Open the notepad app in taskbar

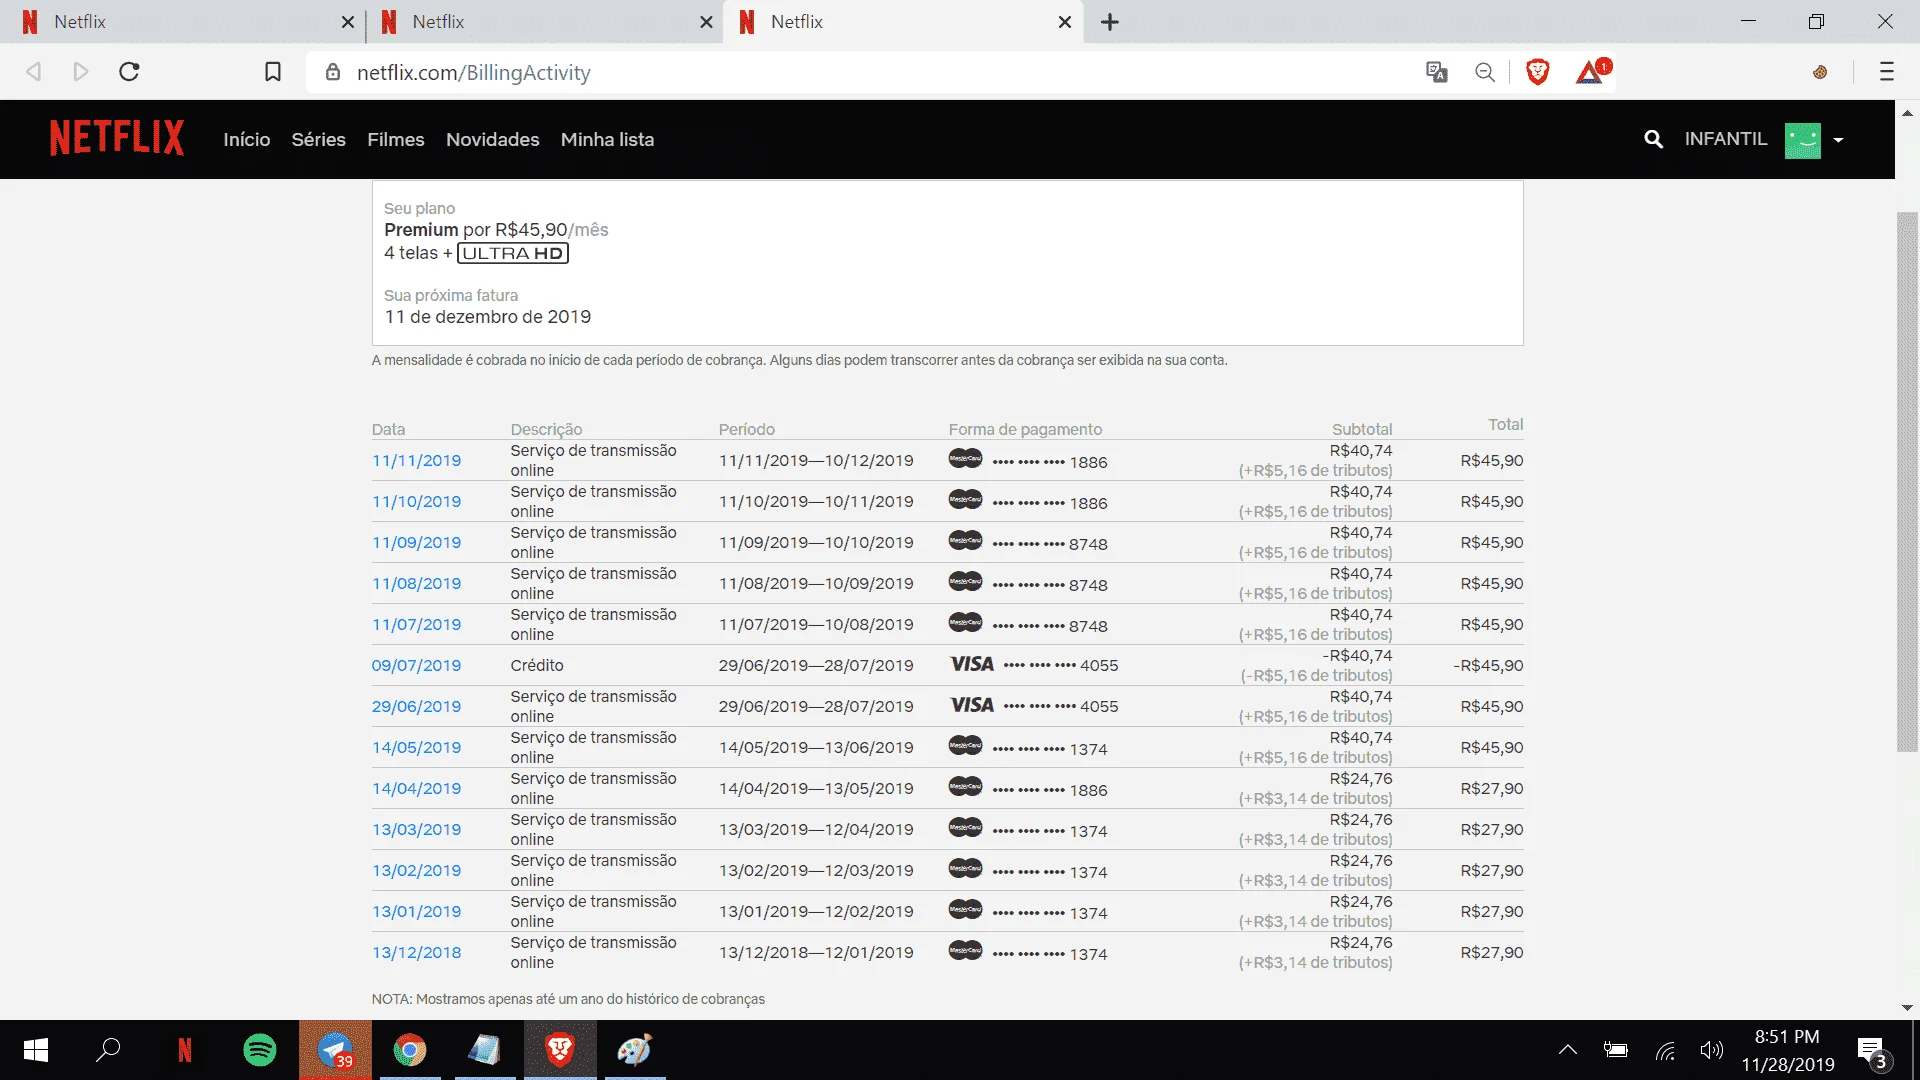(x=485, y=1050)
